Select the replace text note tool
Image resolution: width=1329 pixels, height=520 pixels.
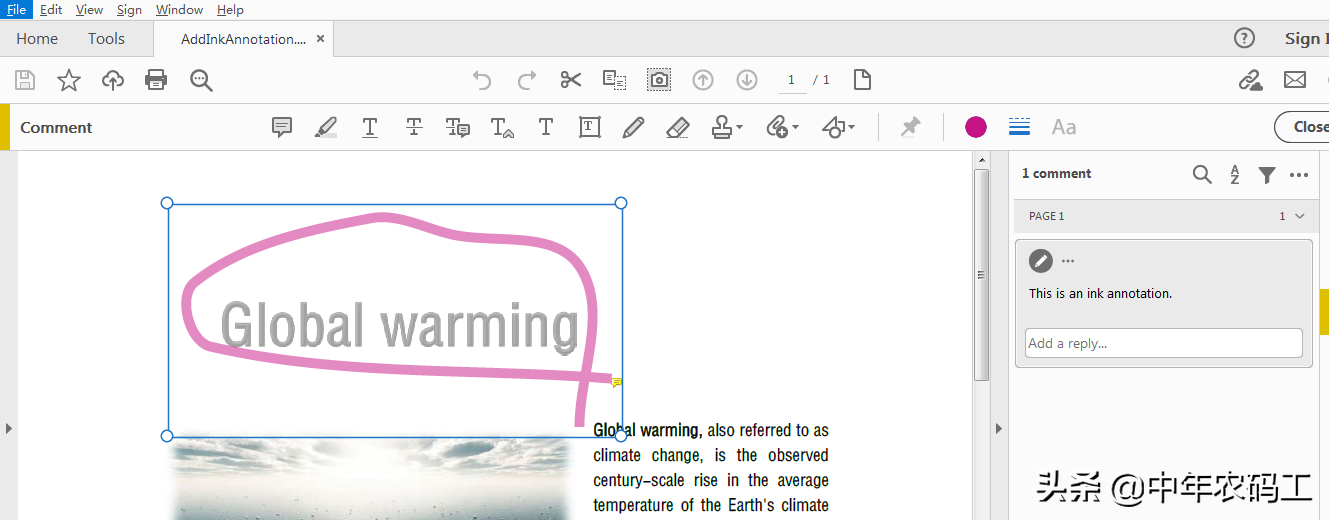[458, 127]
